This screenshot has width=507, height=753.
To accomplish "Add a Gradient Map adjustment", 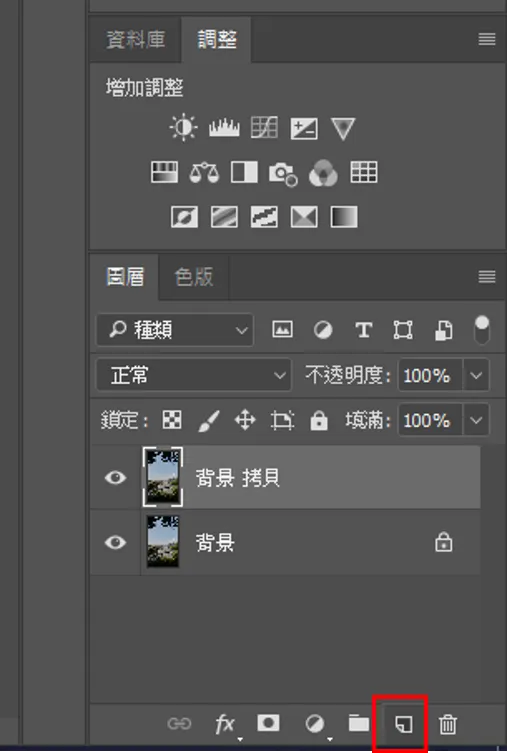I will 344,217.
